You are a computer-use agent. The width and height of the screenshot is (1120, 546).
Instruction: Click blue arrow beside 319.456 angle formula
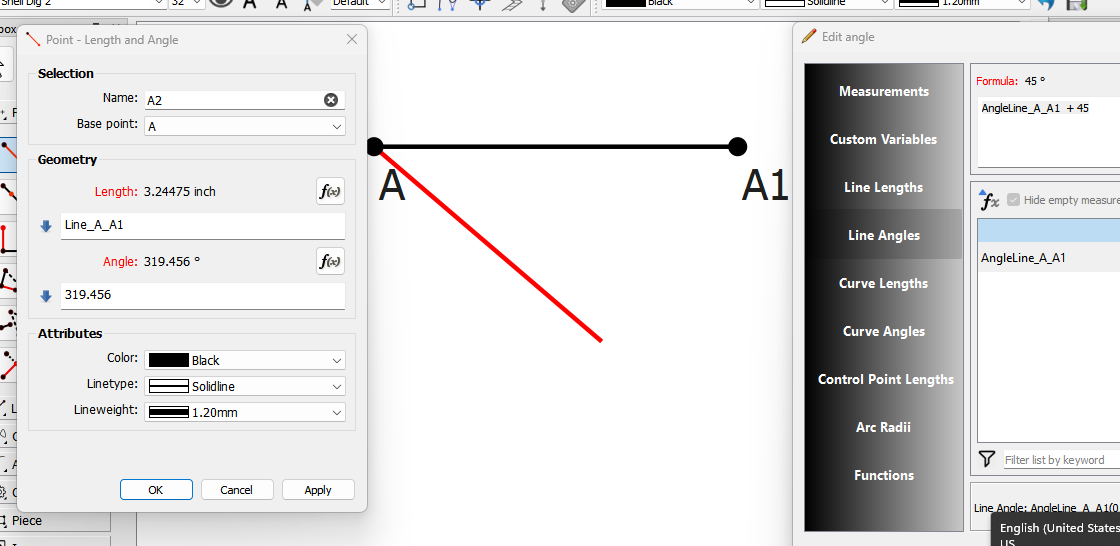[46, 296]
